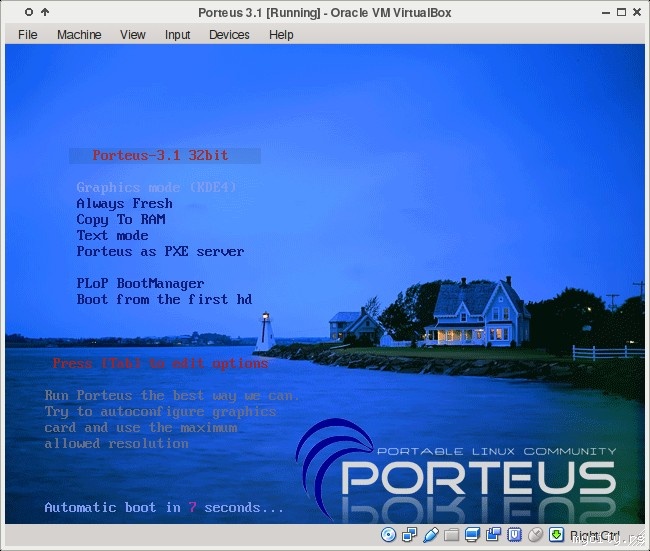Click the USB devices status icon
This screenshot has height=551, width=650.
(431, 535)
